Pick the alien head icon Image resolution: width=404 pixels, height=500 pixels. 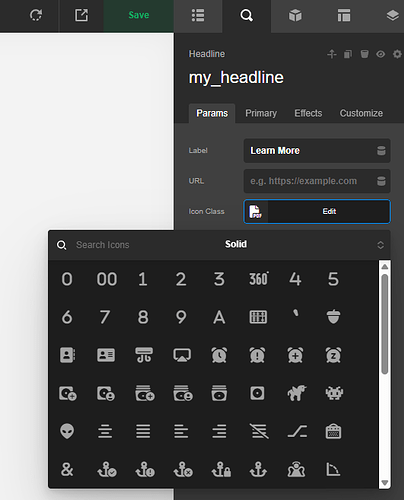pyautogui.click(x=67, y=431)
